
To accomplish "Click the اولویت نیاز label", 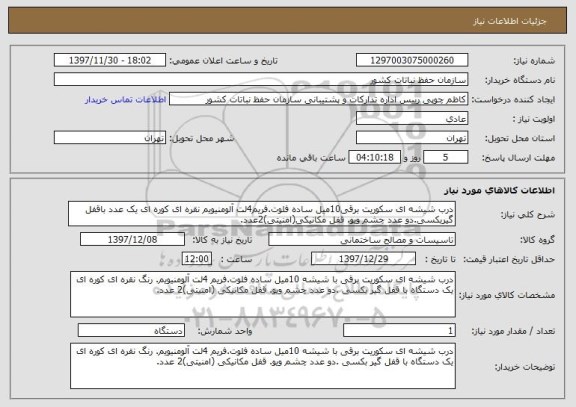I will (x=534, y=119).
